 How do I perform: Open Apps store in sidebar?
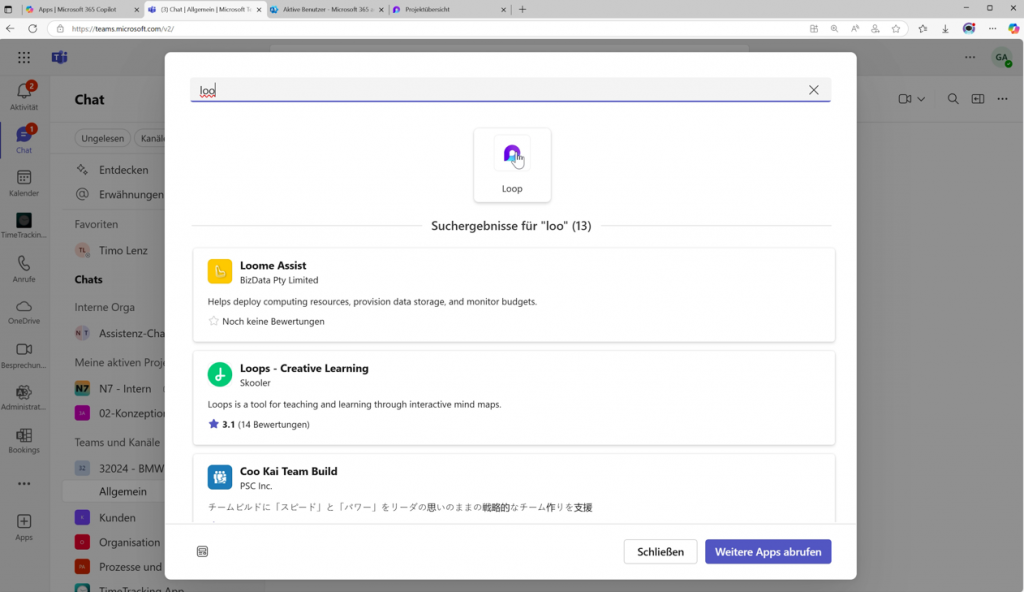24,527
